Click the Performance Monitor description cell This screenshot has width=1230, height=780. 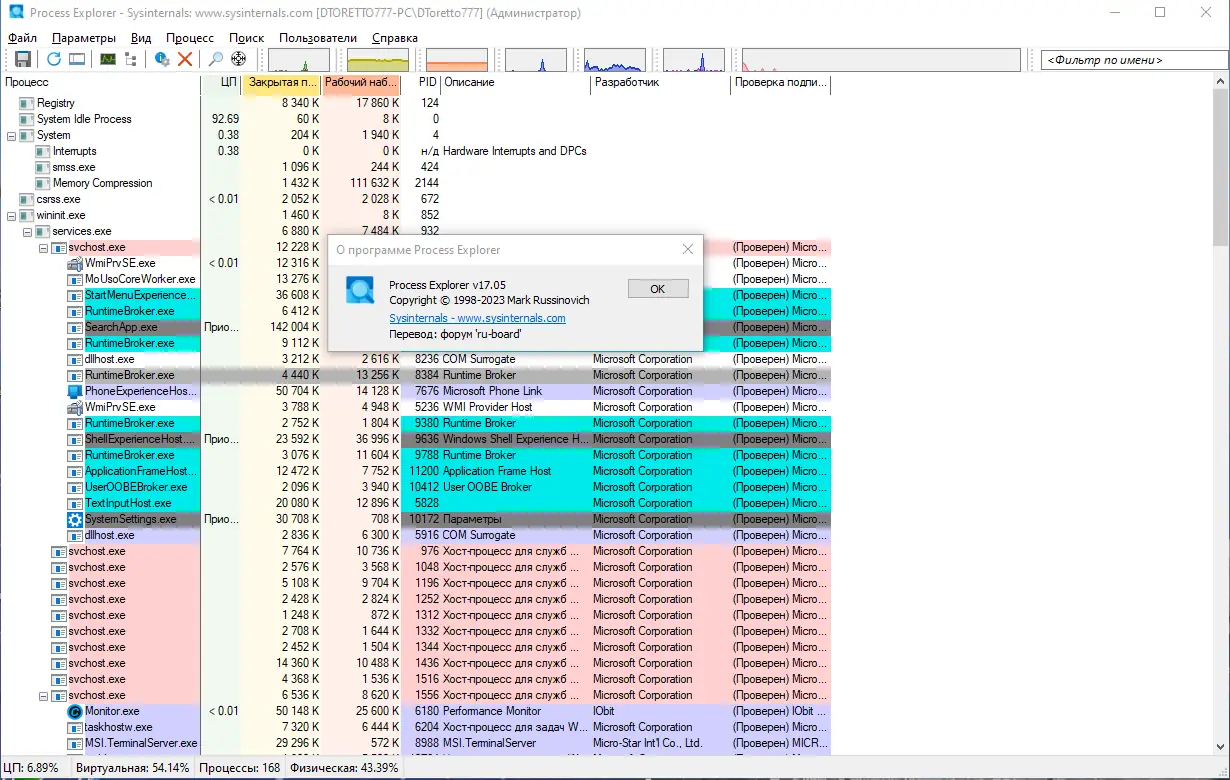pyautogui.click(x=492, y=711)
